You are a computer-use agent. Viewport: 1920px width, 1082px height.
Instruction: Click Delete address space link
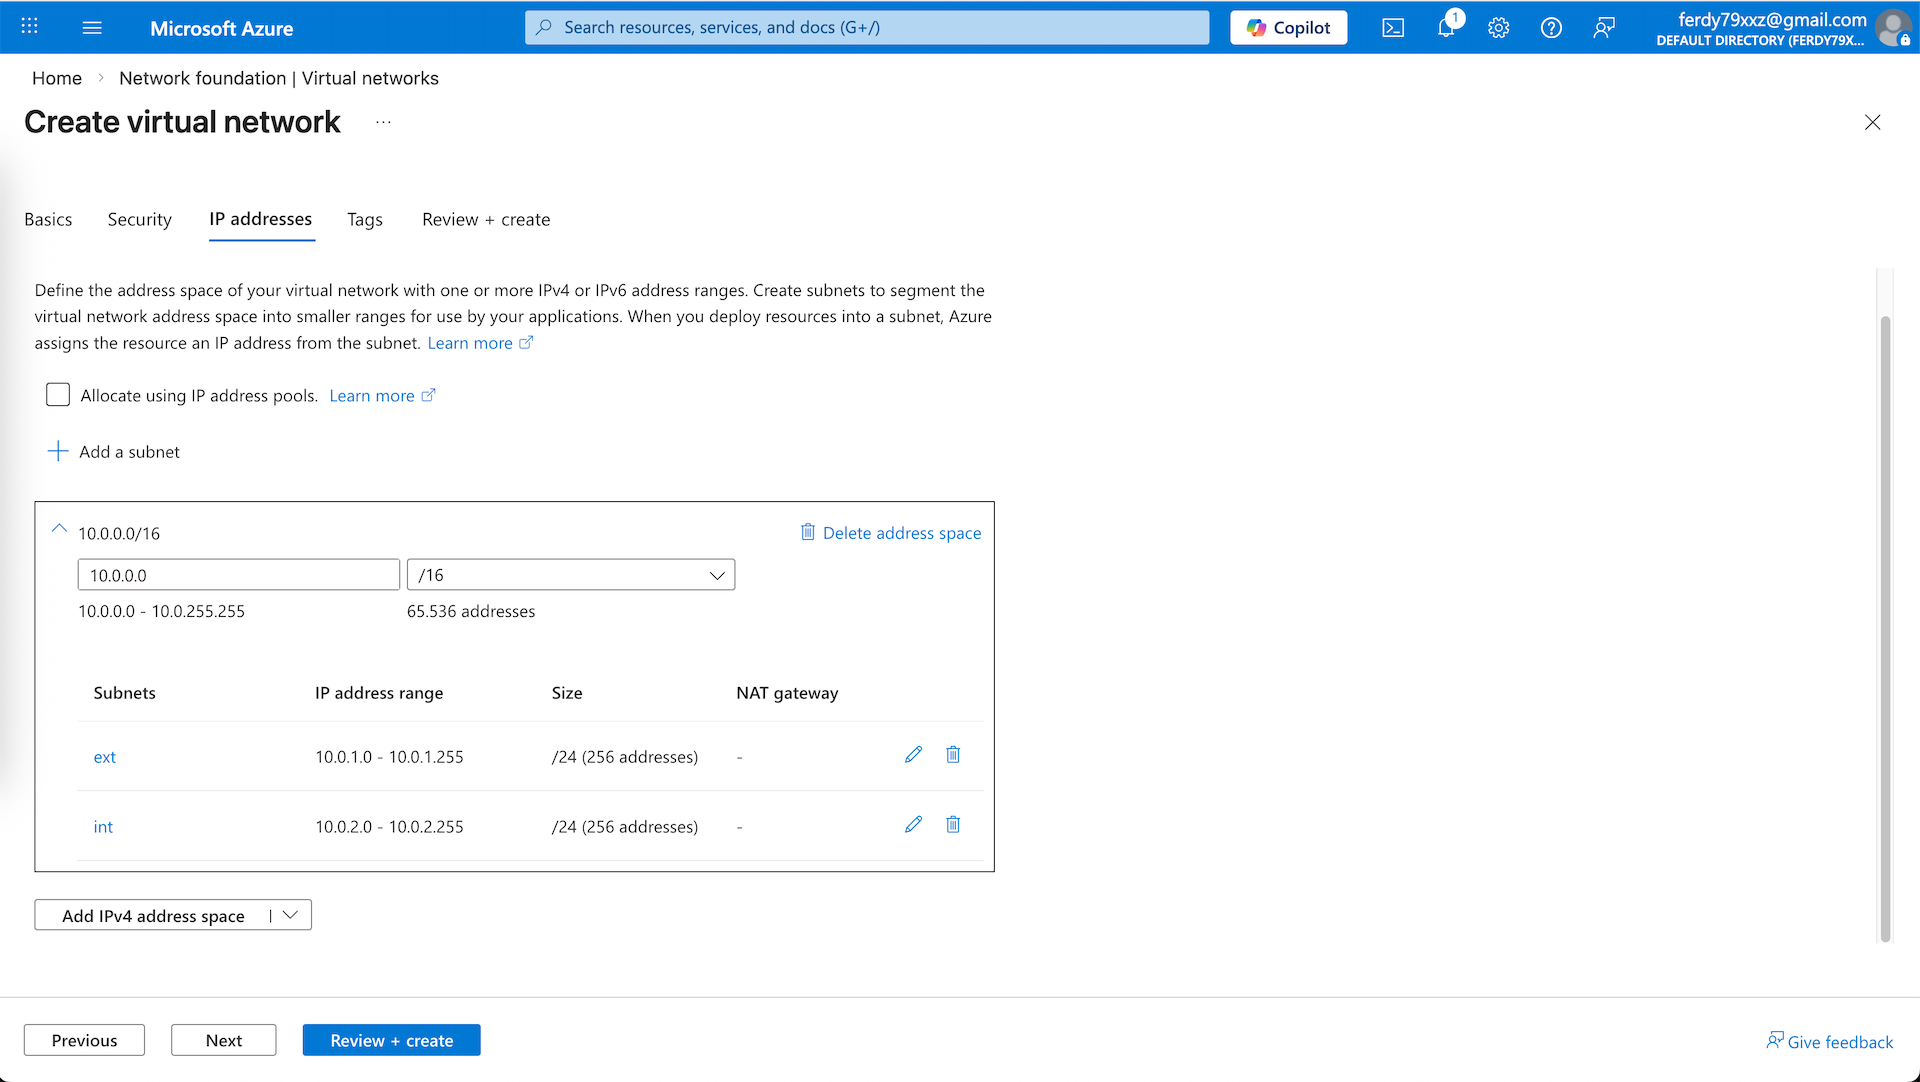pos(891,533)
